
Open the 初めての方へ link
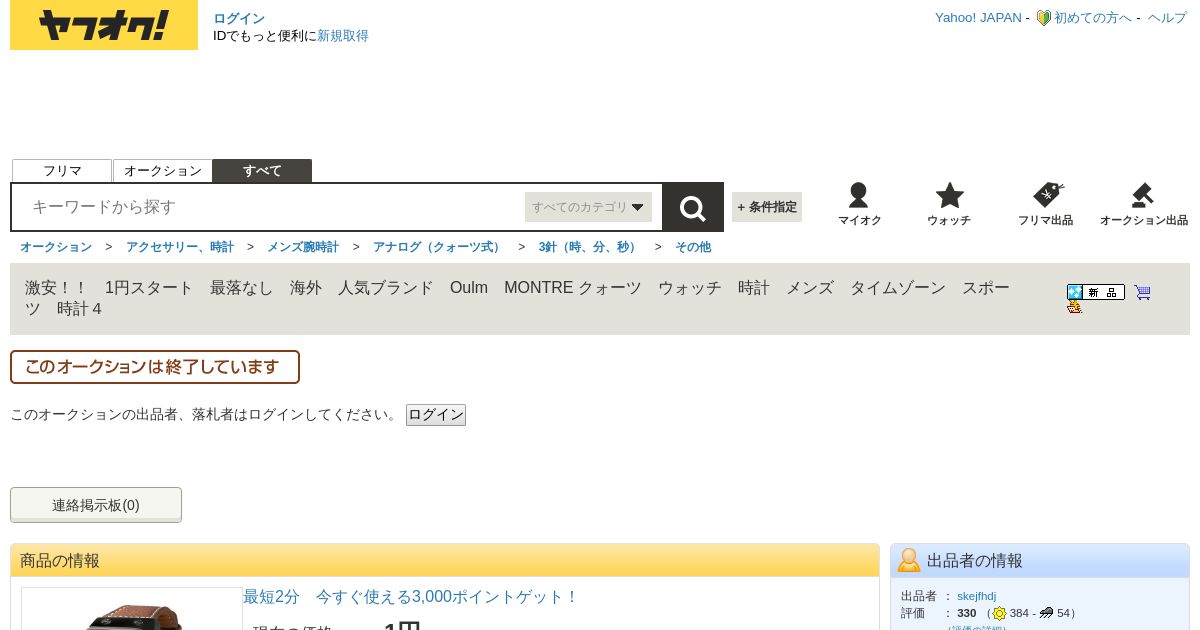(1093, 18)
